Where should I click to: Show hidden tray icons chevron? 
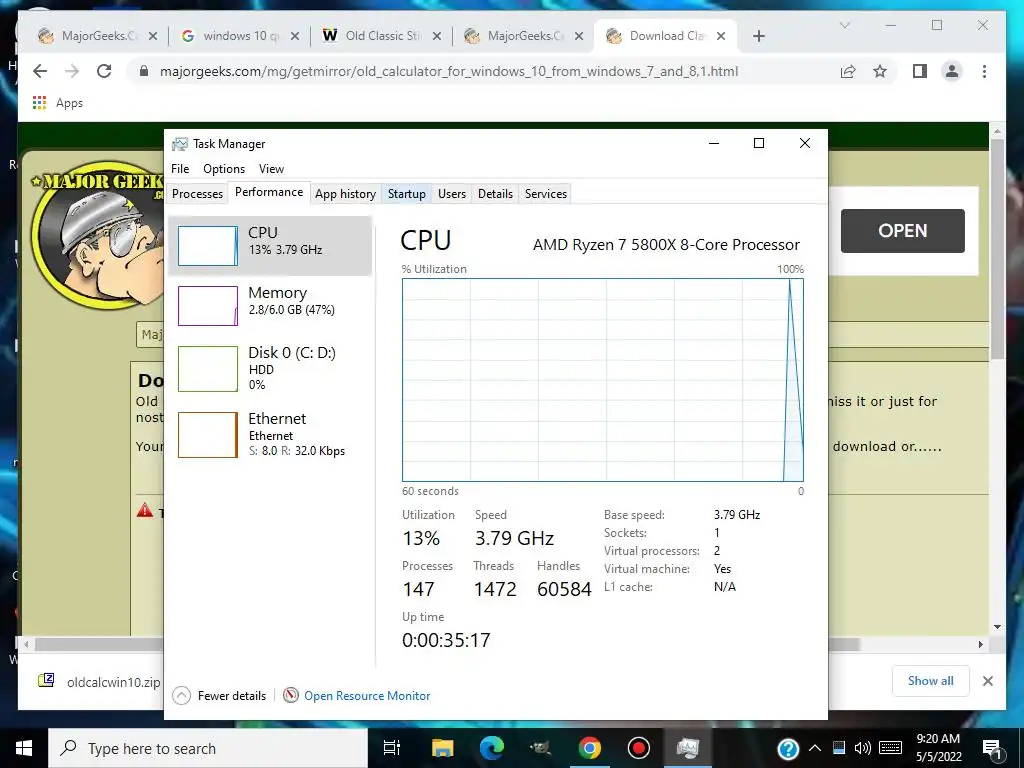click(815, 748)
